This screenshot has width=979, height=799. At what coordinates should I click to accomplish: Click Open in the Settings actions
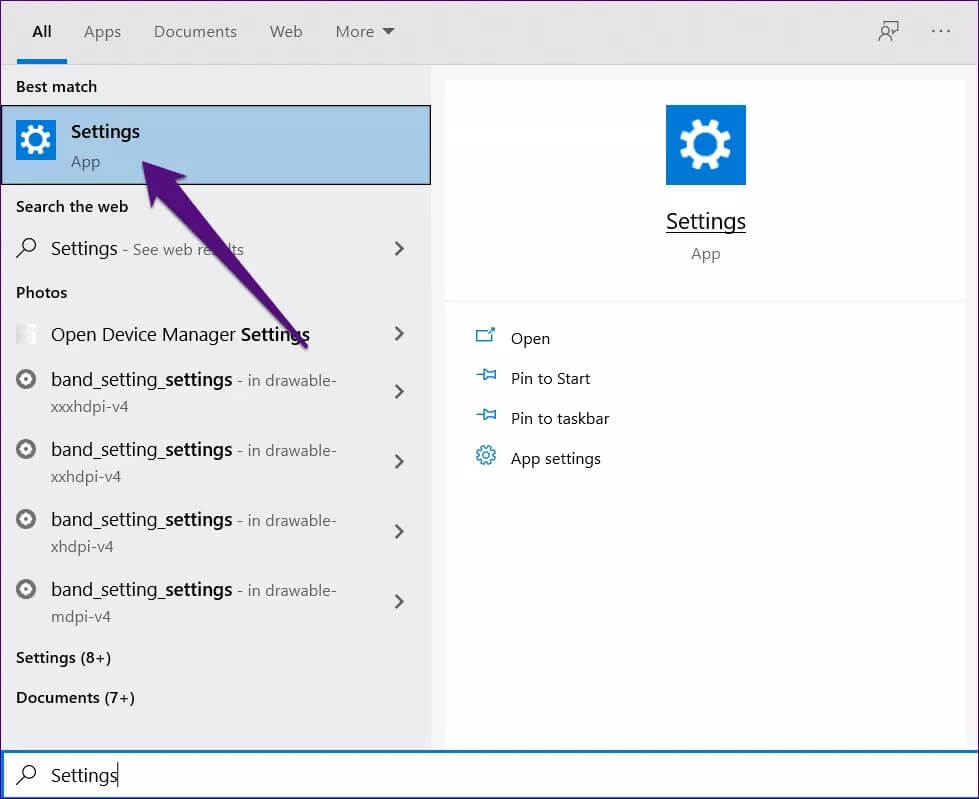(x=530, y=338)
